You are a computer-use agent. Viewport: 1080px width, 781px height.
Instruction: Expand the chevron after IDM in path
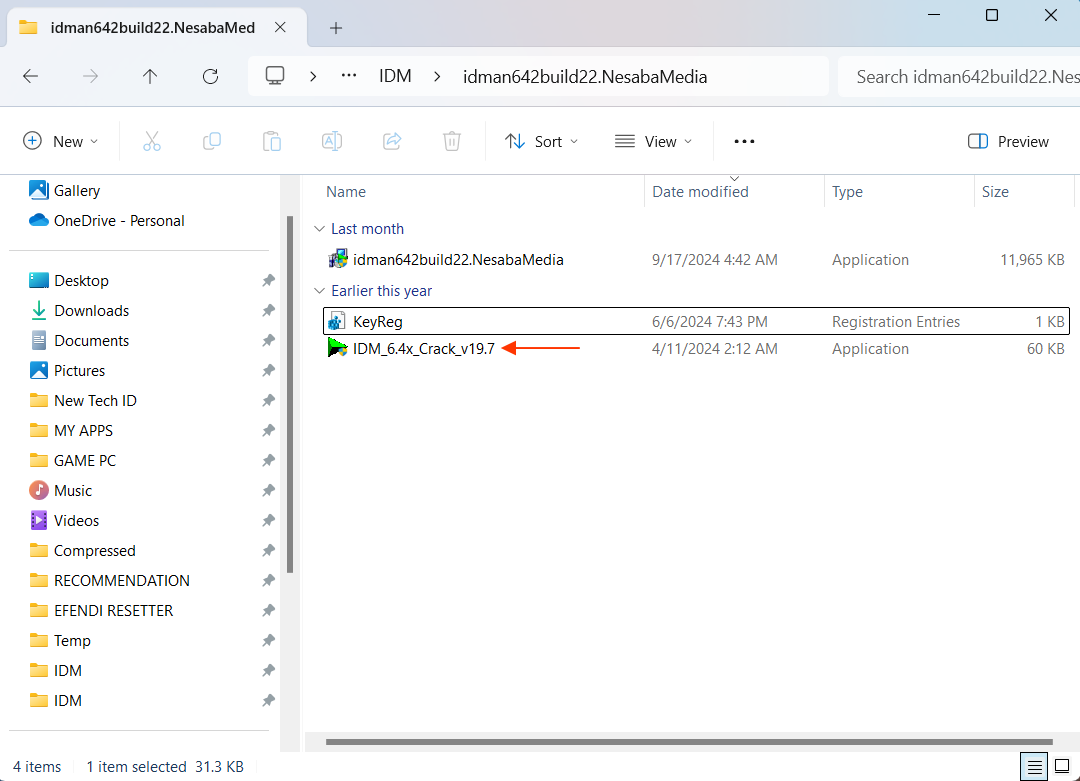point(437,76)
